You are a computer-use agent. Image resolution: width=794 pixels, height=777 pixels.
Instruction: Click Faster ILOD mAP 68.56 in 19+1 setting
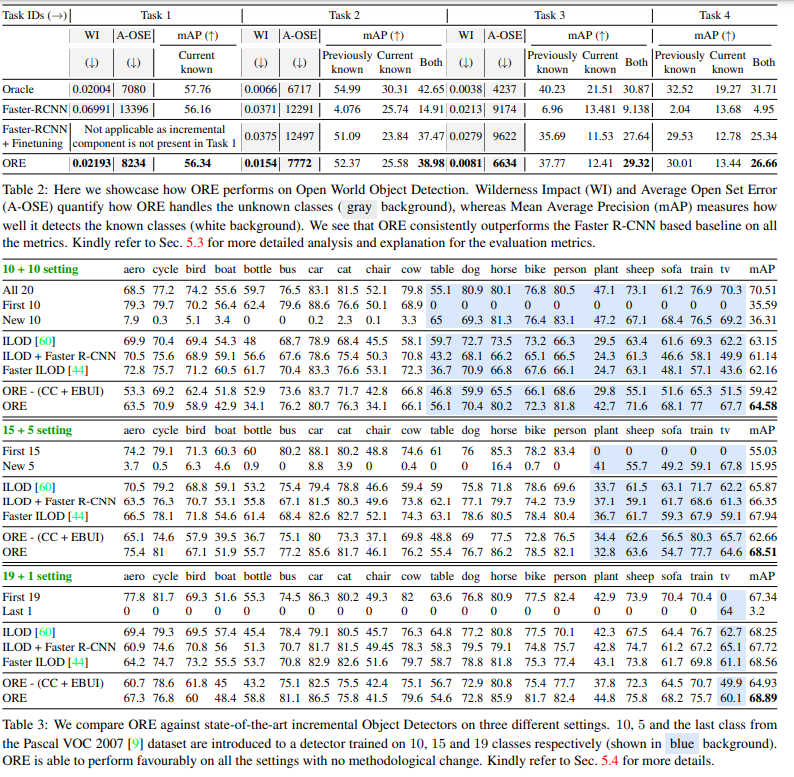[x=763, y=663]
